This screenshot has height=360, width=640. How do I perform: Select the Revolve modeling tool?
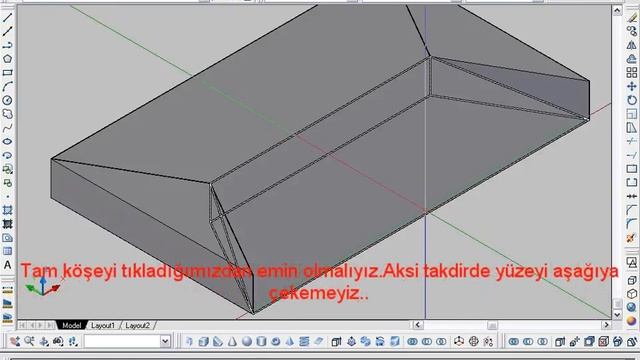click(x=380, y=341)
